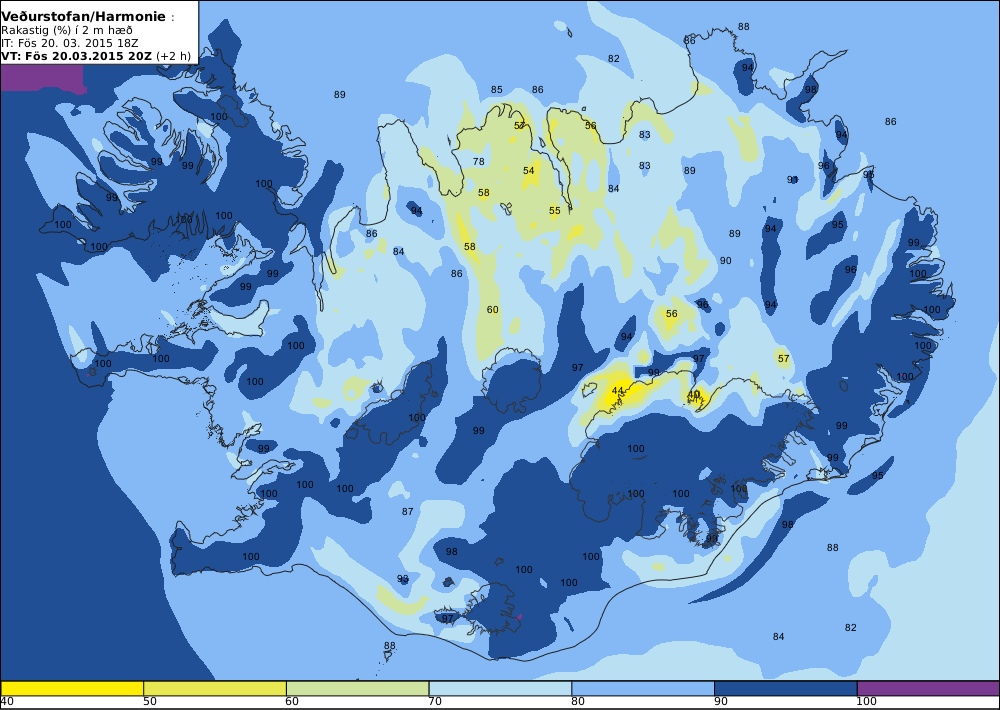
Task: Click the 87 humidity value in the southwest
Action: click(408, 512)
